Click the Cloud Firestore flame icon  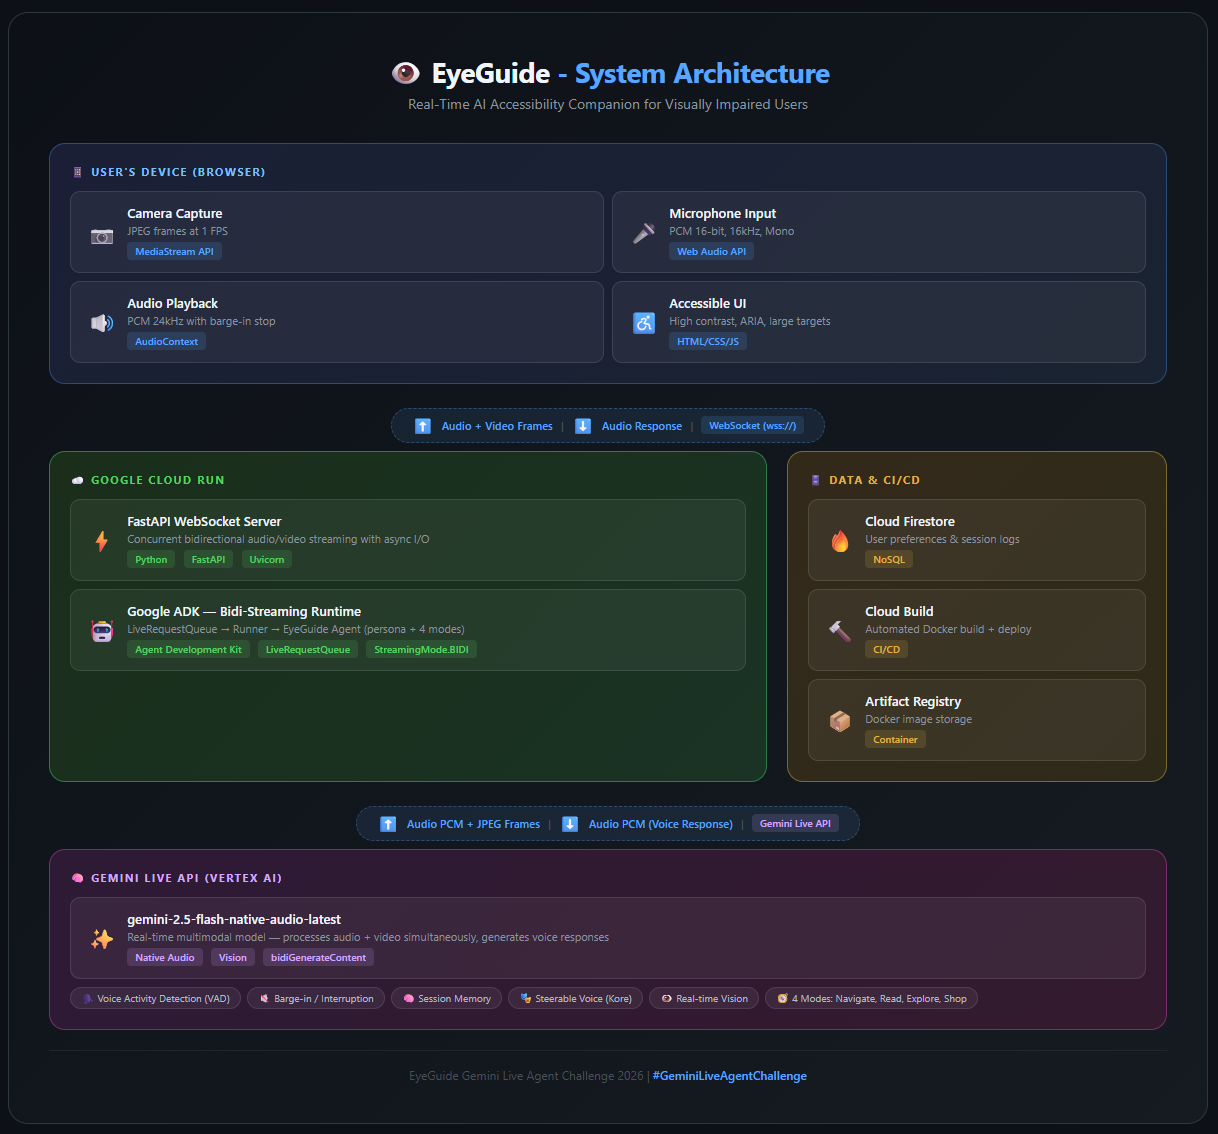tap(840, 541)
